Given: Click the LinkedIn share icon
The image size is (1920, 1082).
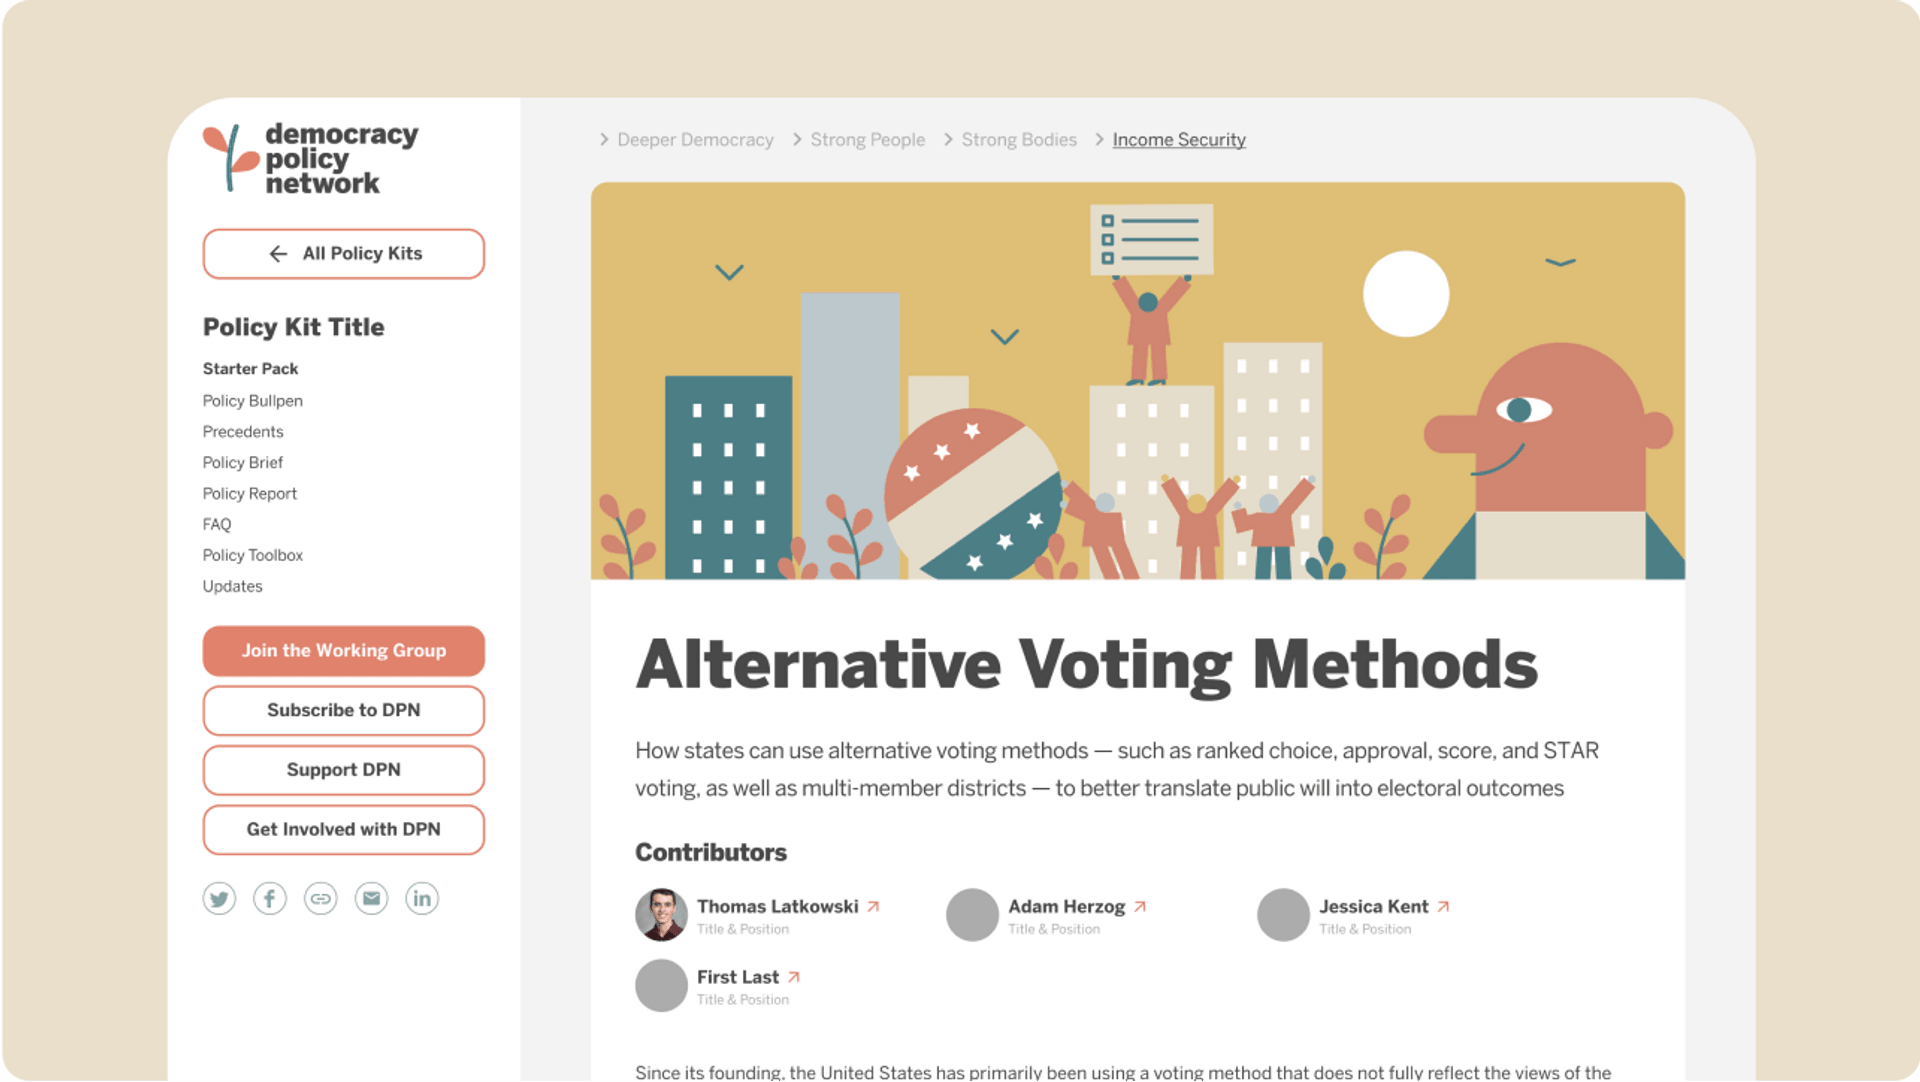Looking at the screenshot, I should click(422, 898).
